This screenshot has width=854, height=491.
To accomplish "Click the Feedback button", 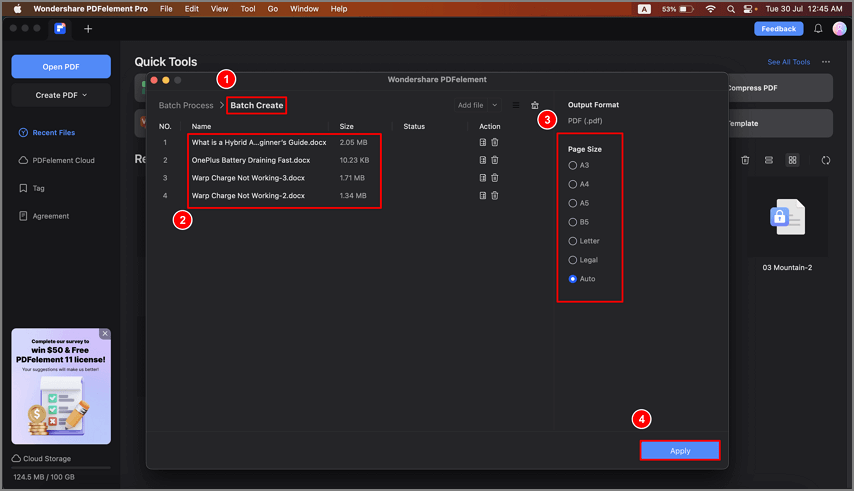I will tap(778, 29).
